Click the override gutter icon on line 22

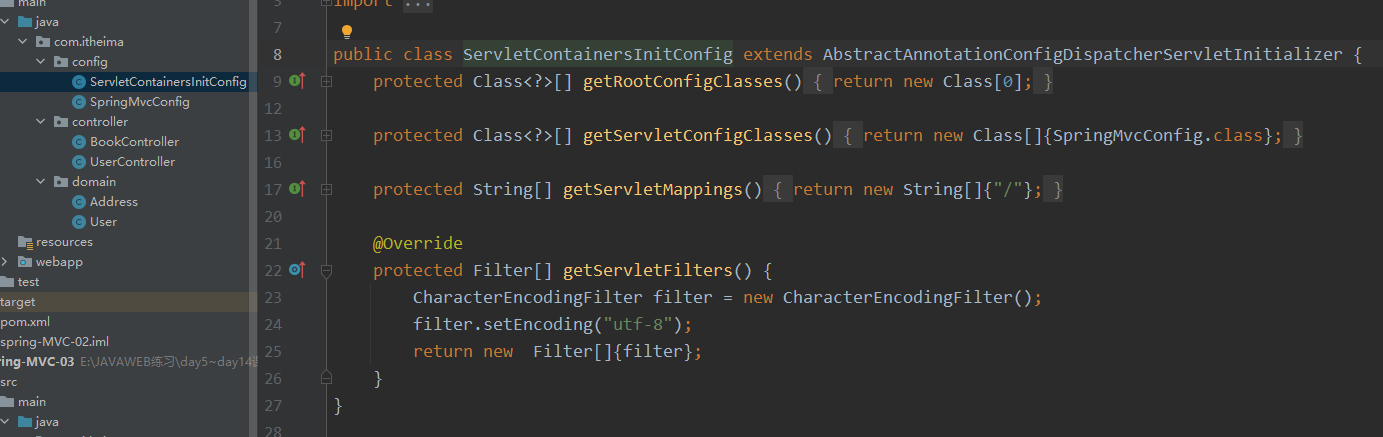(297, 270)
